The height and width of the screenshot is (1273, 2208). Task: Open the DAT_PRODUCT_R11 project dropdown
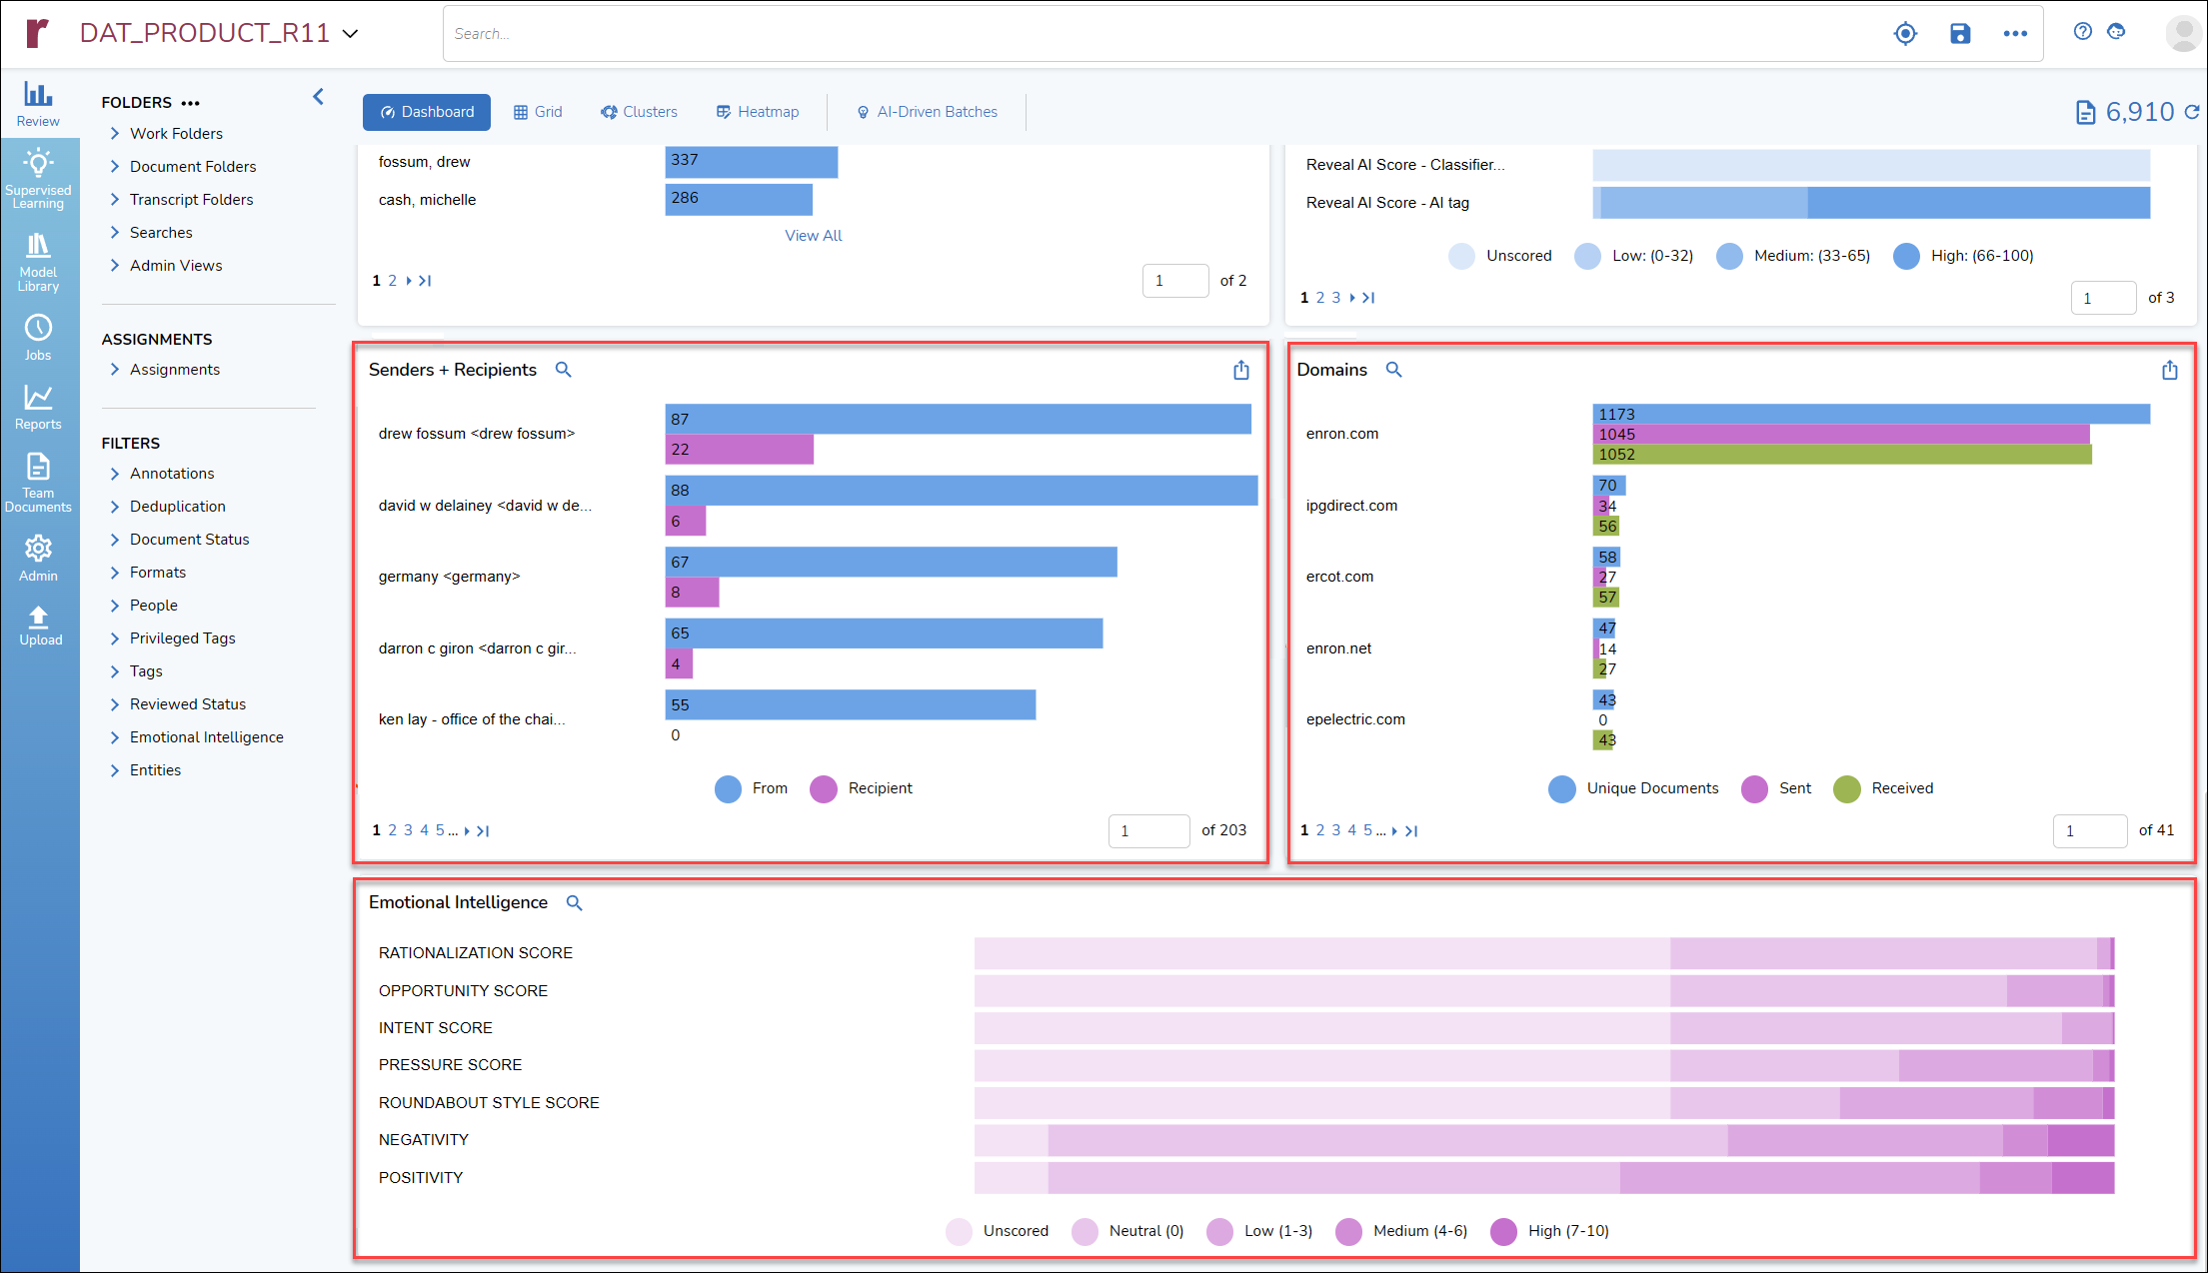350,34
